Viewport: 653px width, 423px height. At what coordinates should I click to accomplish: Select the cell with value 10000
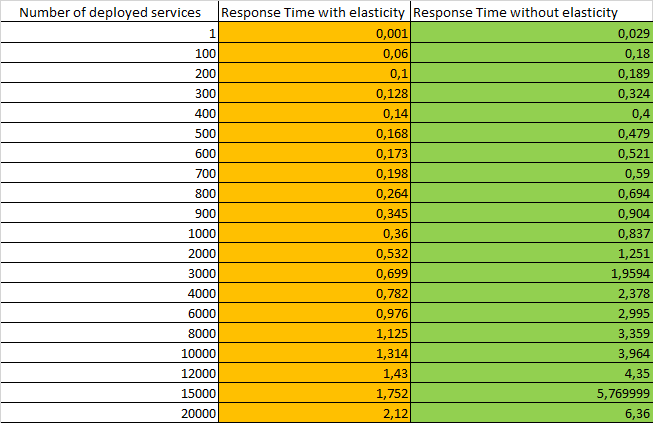coord(110,352)
